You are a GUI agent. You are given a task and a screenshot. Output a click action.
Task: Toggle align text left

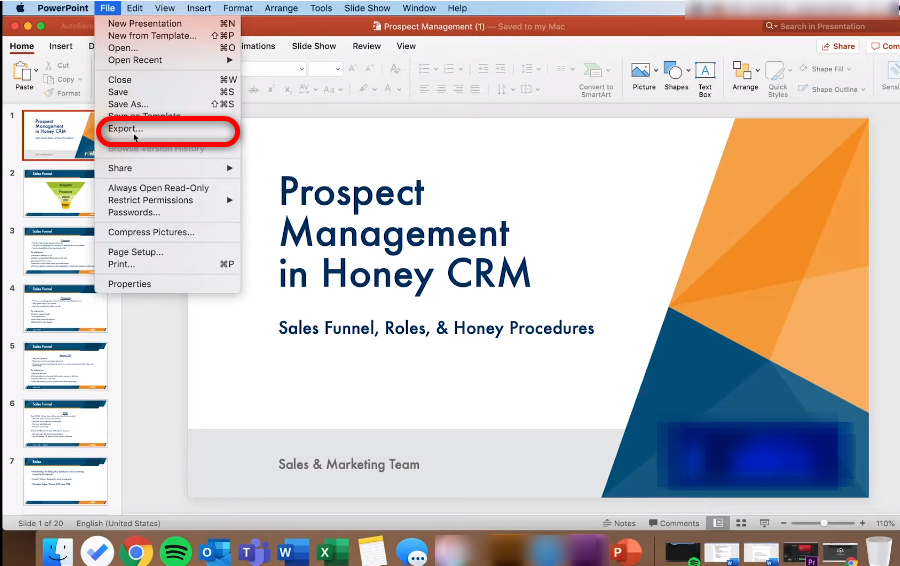click(x=424, y=89)
